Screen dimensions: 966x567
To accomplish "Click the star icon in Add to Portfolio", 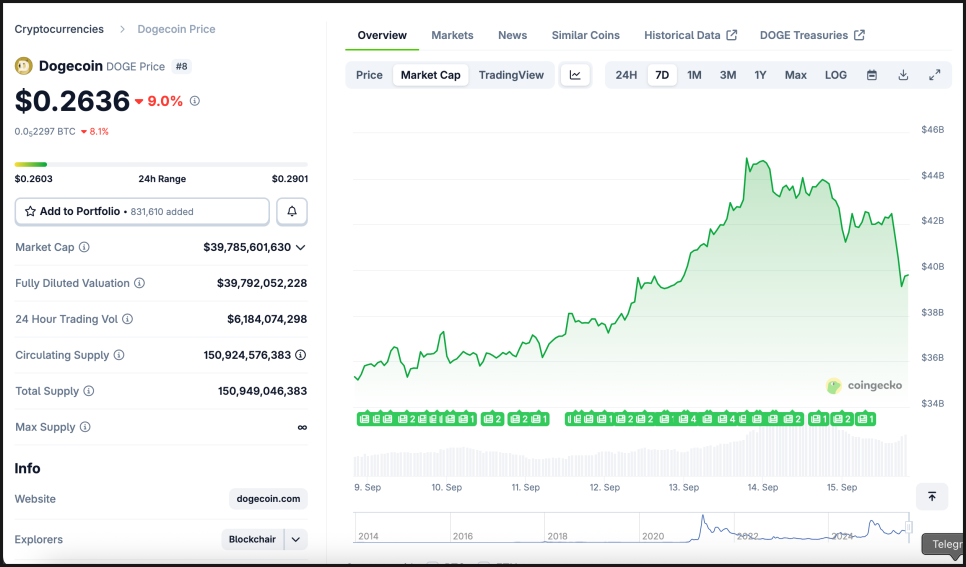I will pyautogui.click(x=30, y=211).
